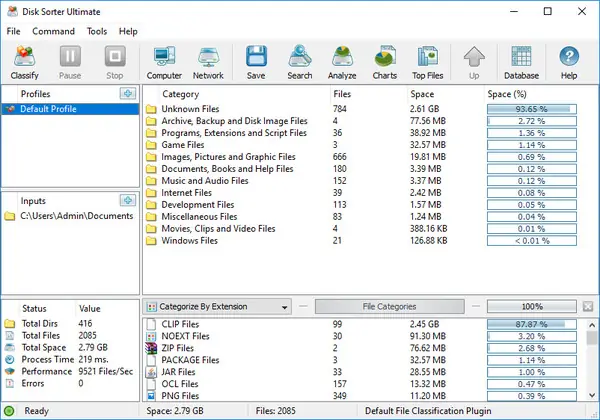The width and height of the screenshot is (600, 420).
Task: Open the File menu
Action: tap(13, 31)
